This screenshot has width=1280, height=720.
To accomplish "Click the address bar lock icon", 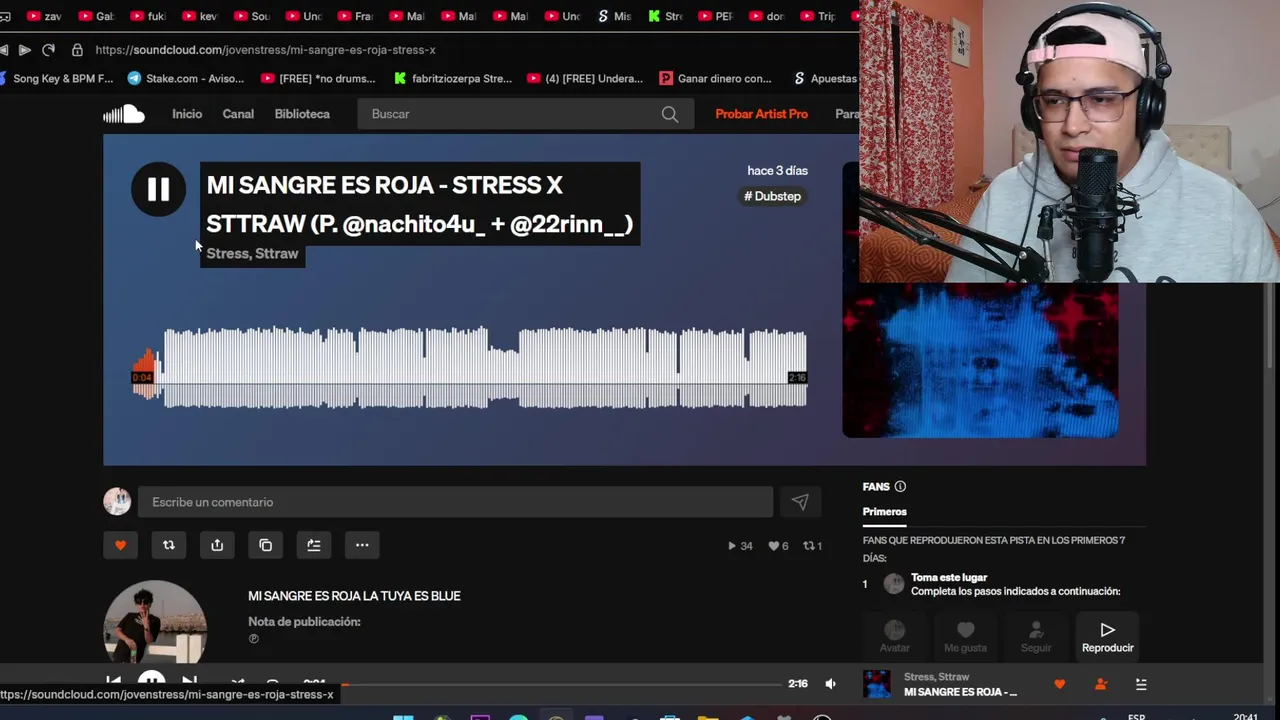I will point(77,50).
